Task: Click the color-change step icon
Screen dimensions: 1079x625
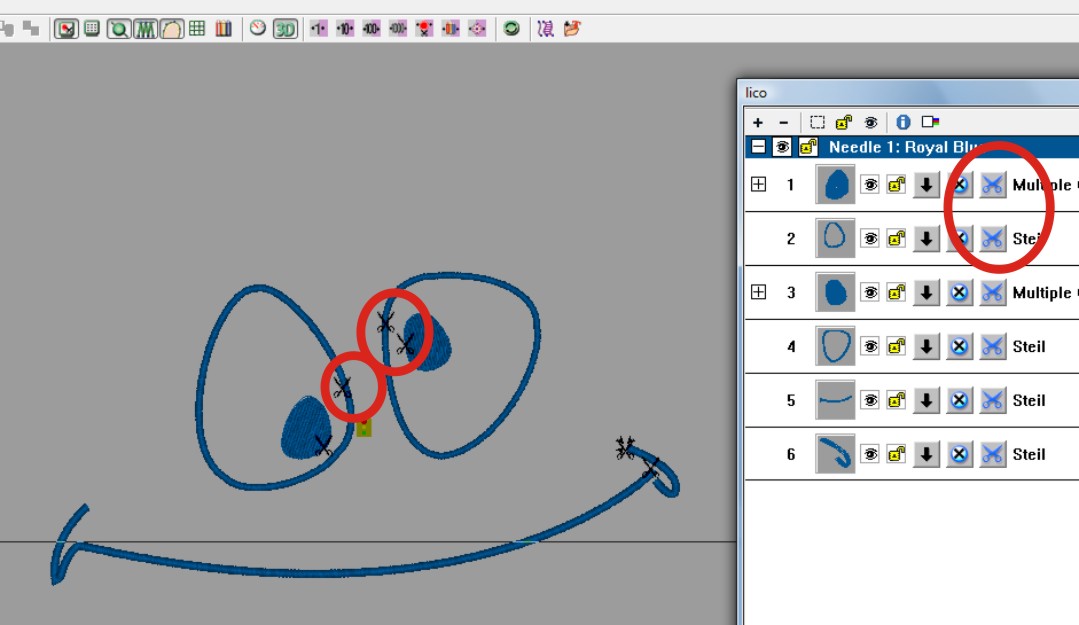Action: [x=451, y=29]
